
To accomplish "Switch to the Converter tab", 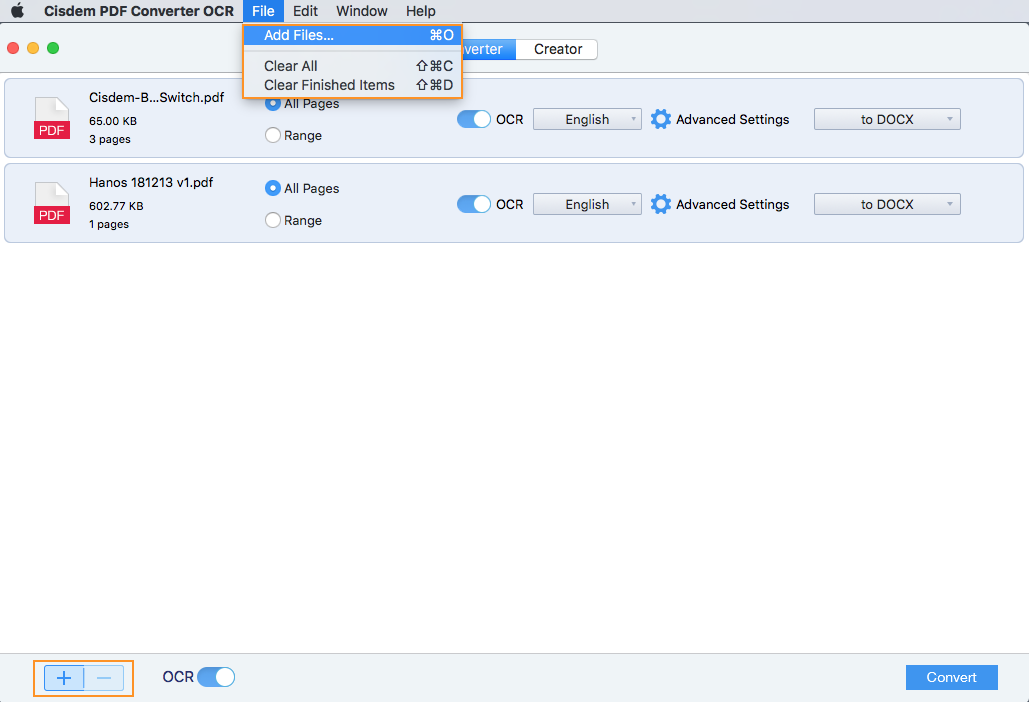I will pyautogui.click(x=489, y=49).
